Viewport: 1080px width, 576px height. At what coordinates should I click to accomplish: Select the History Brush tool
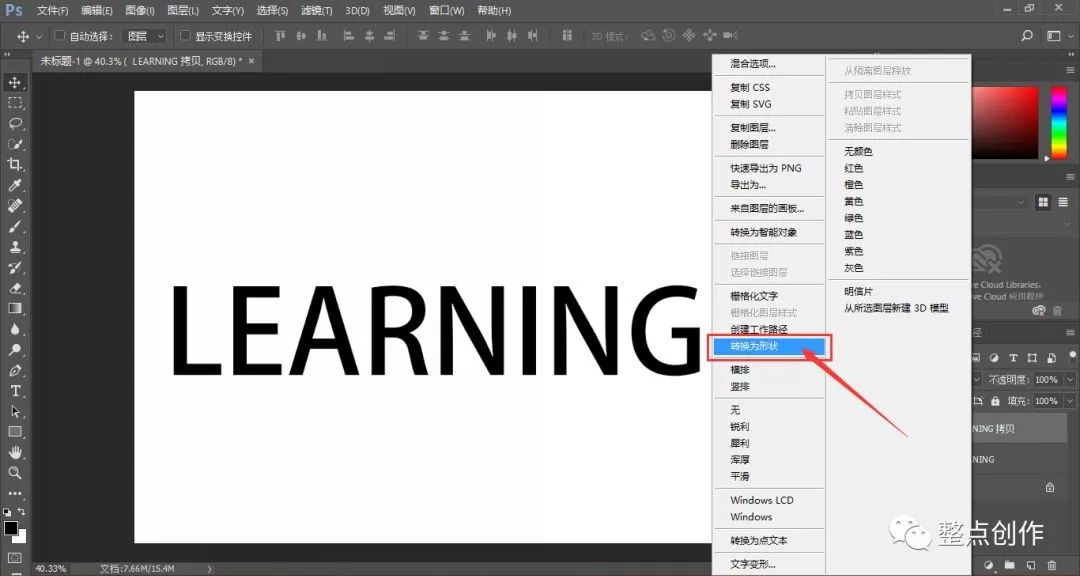click(x=14, y=268)
